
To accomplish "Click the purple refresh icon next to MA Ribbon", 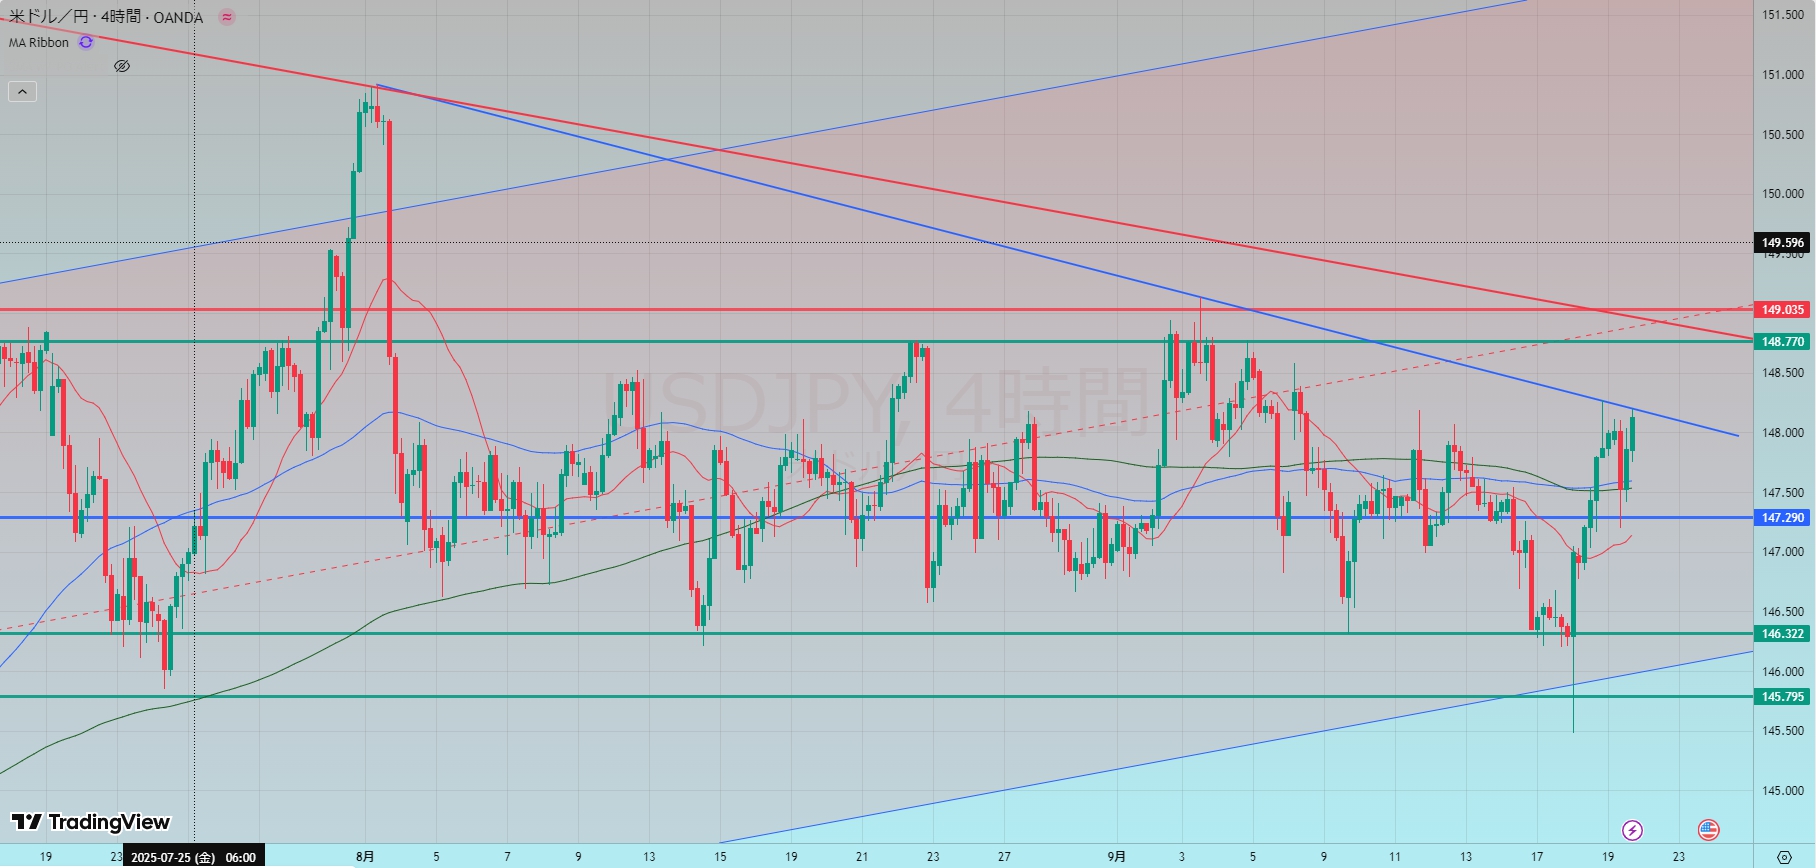I will [86, 42].
